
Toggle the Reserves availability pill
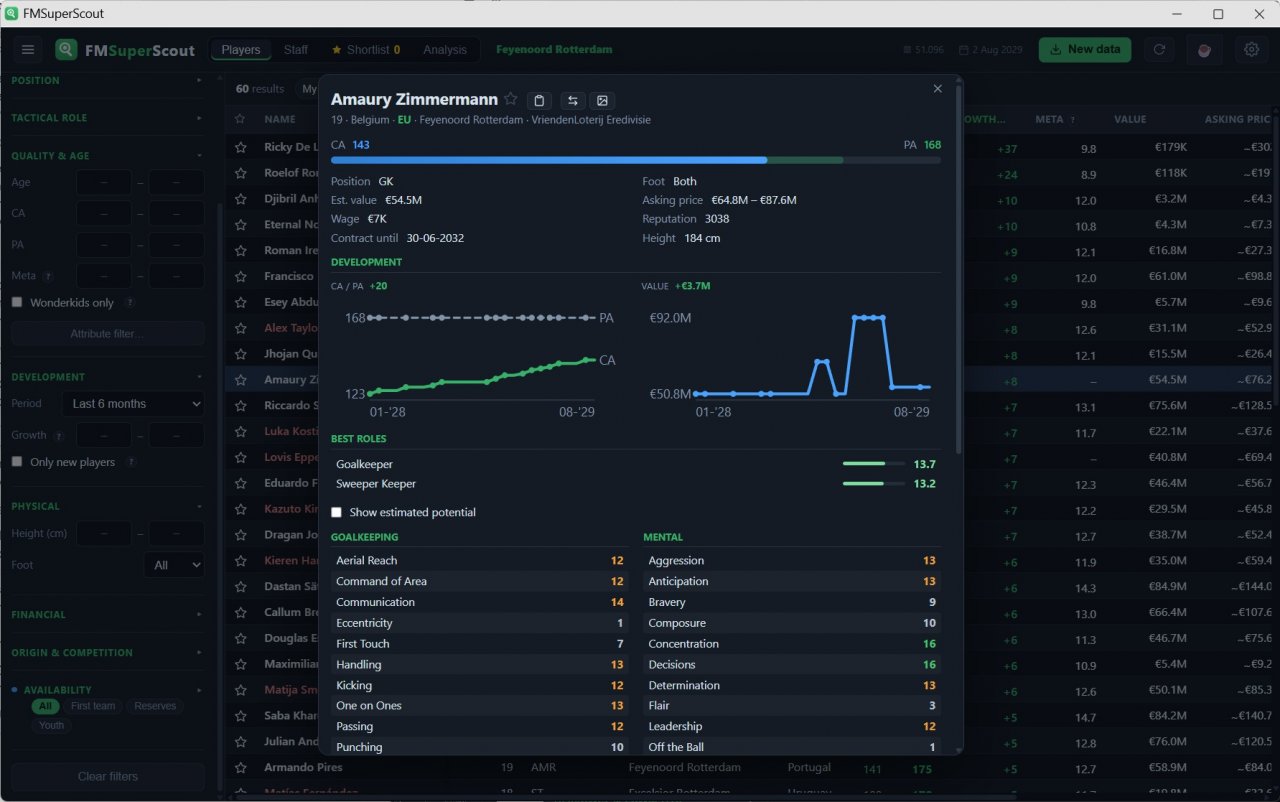tap(156, 706)
